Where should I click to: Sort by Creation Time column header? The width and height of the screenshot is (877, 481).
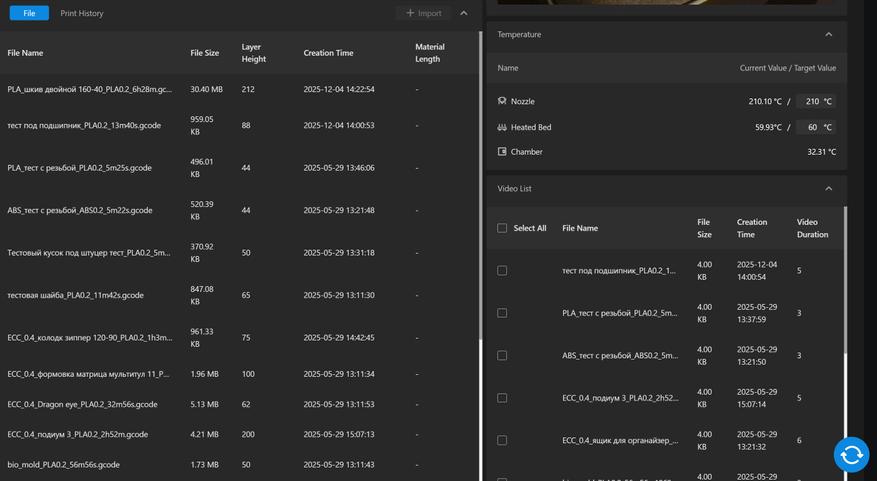point(328,53)
